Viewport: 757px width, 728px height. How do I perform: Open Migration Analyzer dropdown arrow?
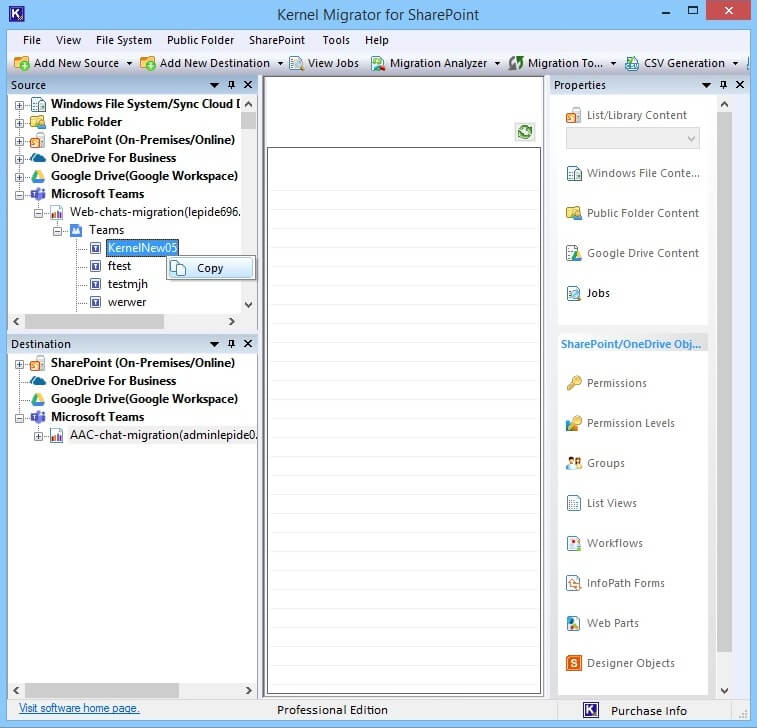tap(497, 64)
